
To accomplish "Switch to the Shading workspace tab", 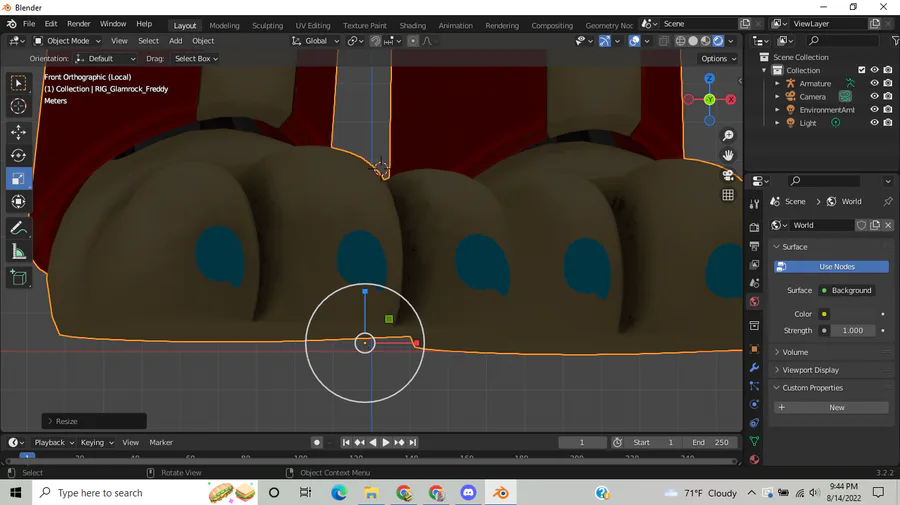I will [x=413, y=25].
